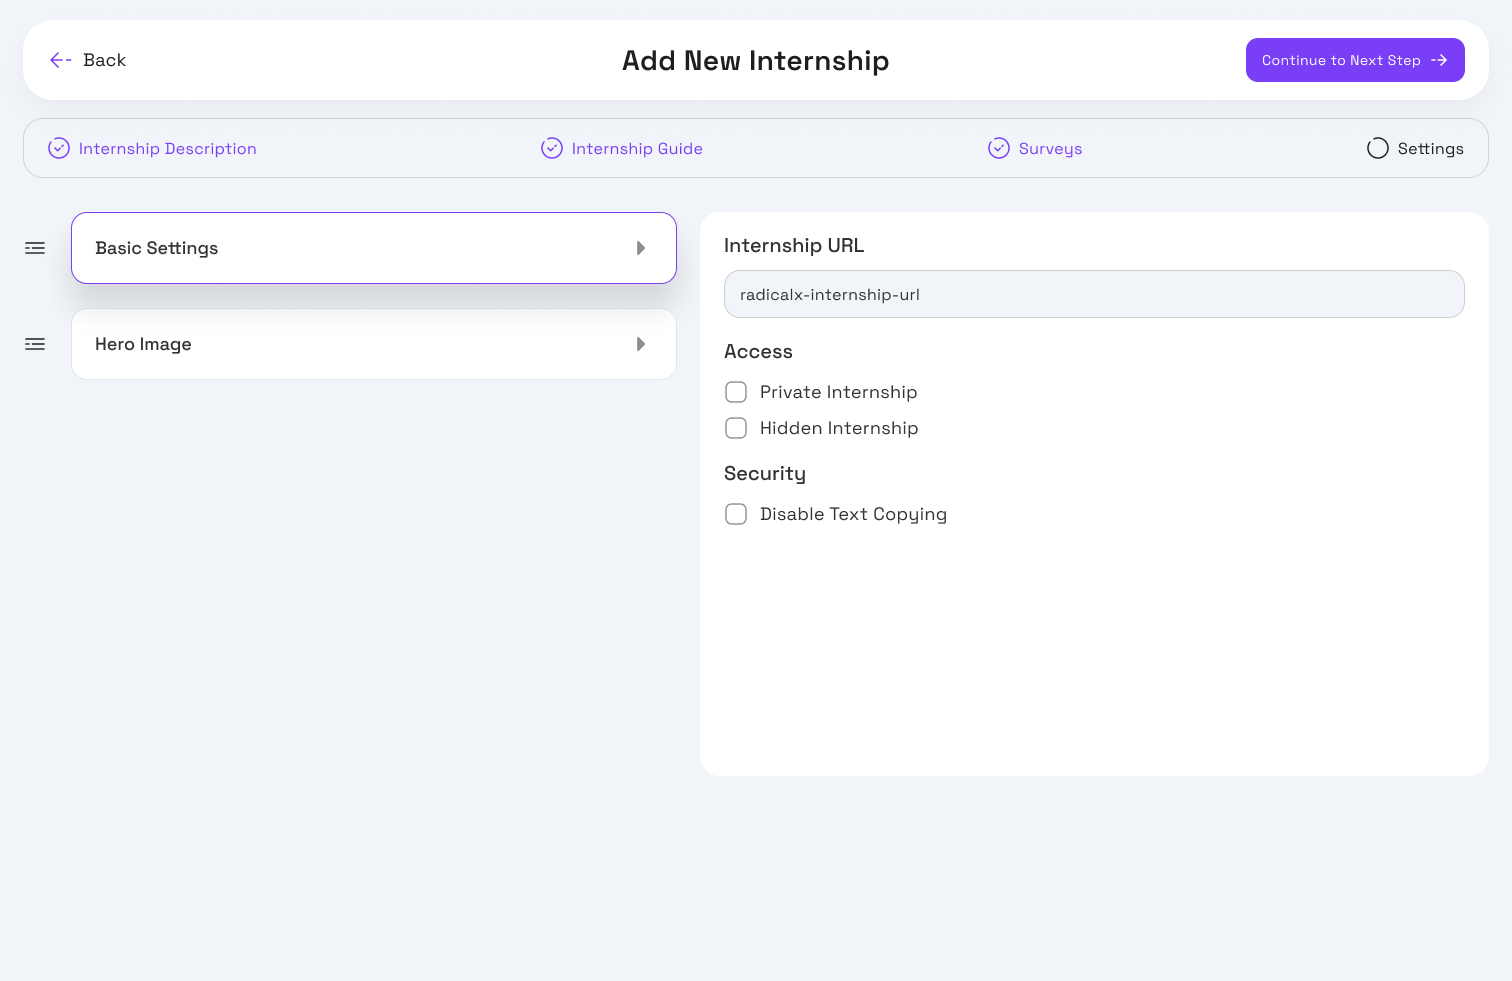The height and width of the screenshot is (981, 1512).
Task: Open the Surveys step
Action: pos(1050,148)
